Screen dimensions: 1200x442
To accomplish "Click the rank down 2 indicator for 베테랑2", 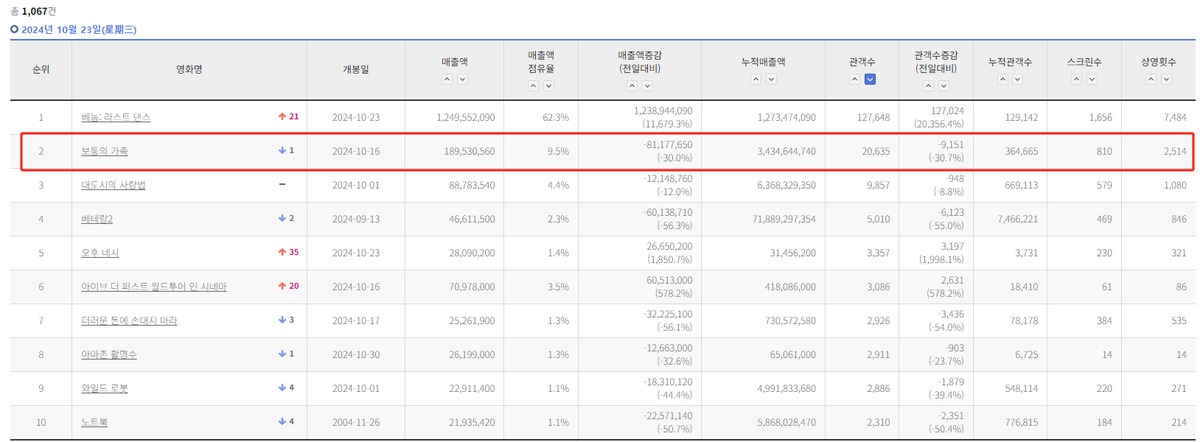I will pyautogui.click(x=286, y=218).
